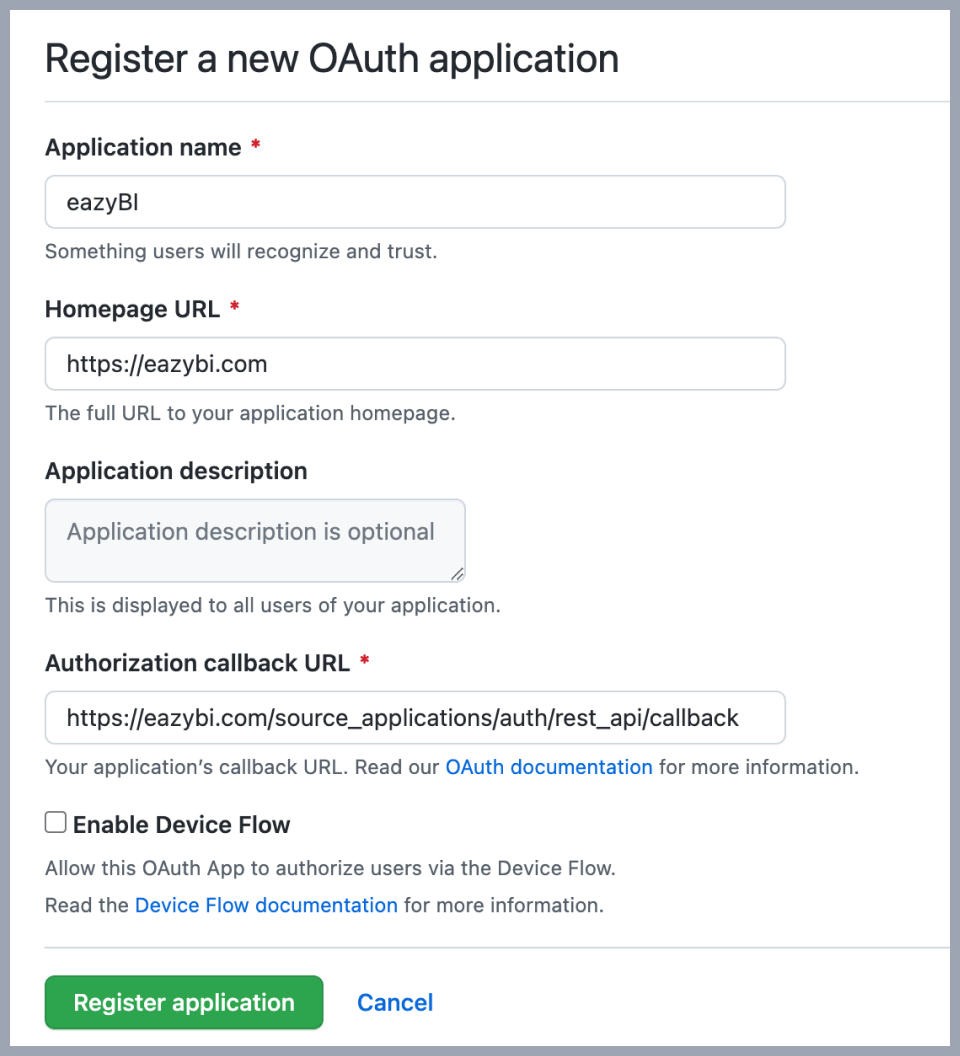Viewport: 960px width, 1056px height.
Task: Click the Application description text area
Action: point(255,540)
